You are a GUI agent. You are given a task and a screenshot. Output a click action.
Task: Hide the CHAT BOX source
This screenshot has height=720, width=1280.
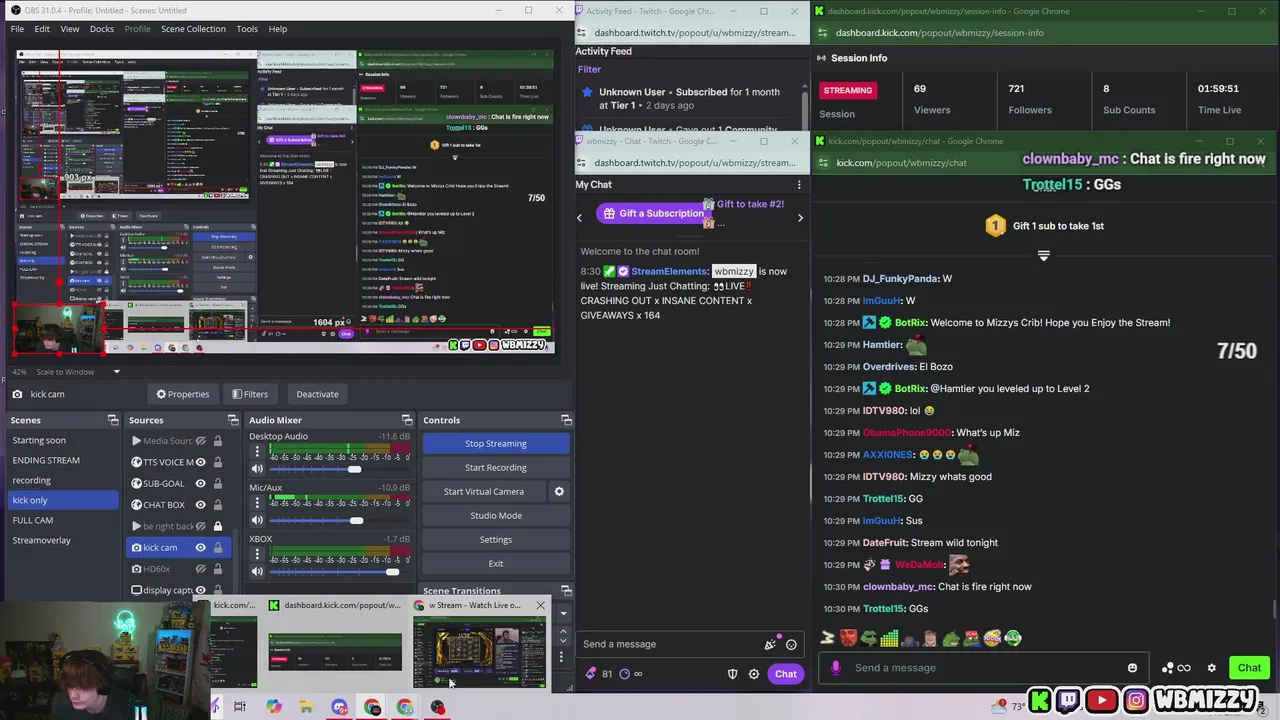(200, 505)
